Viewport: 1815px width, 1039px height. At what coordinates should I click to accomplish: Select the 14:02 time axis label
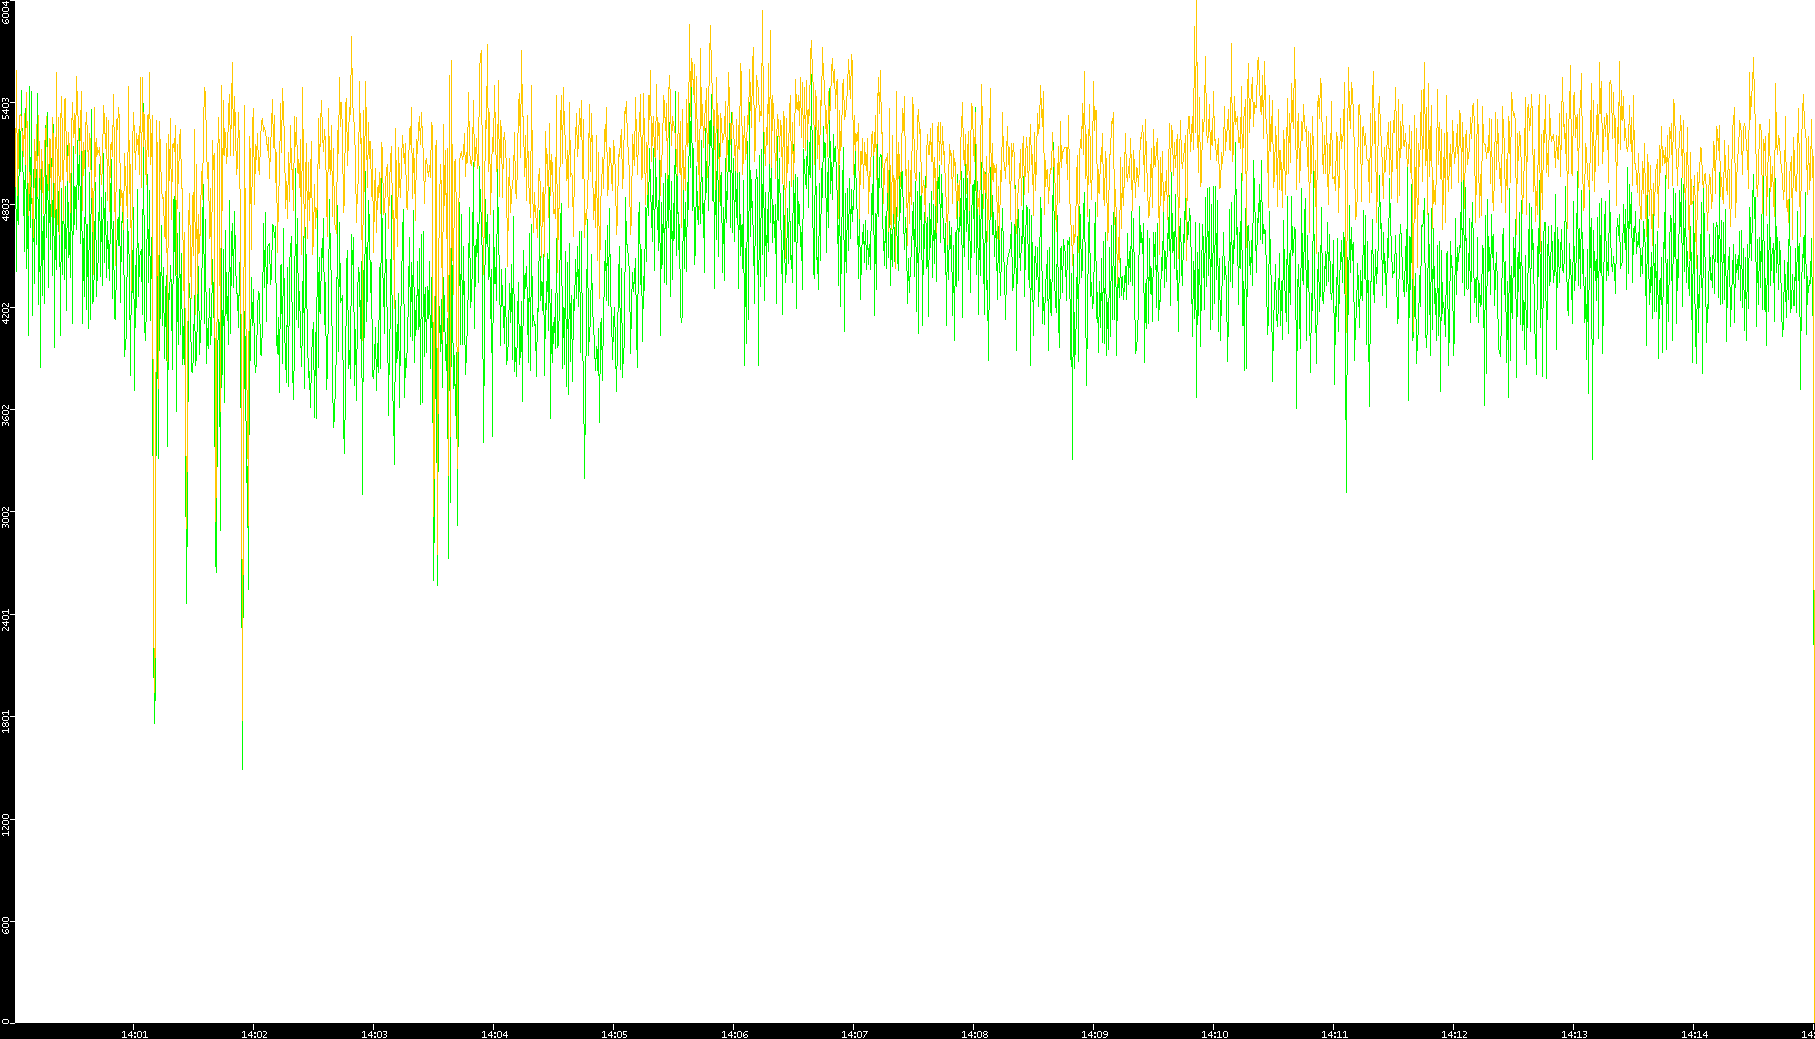254,1034
